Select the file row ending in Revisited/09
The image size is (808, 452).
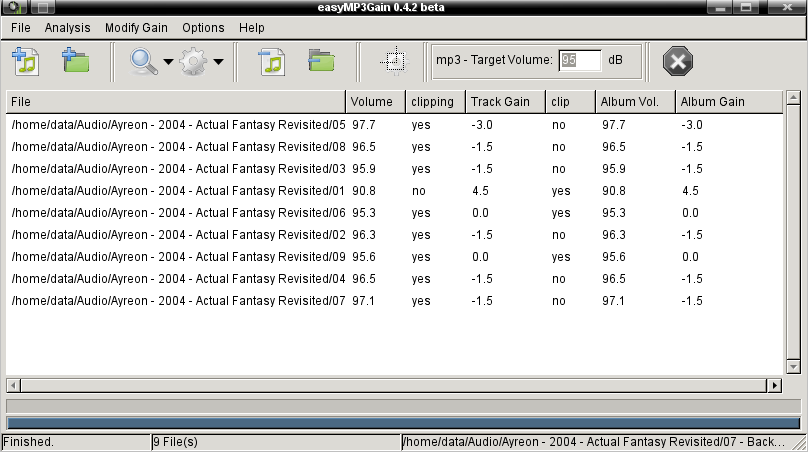(x=394, y=257)
